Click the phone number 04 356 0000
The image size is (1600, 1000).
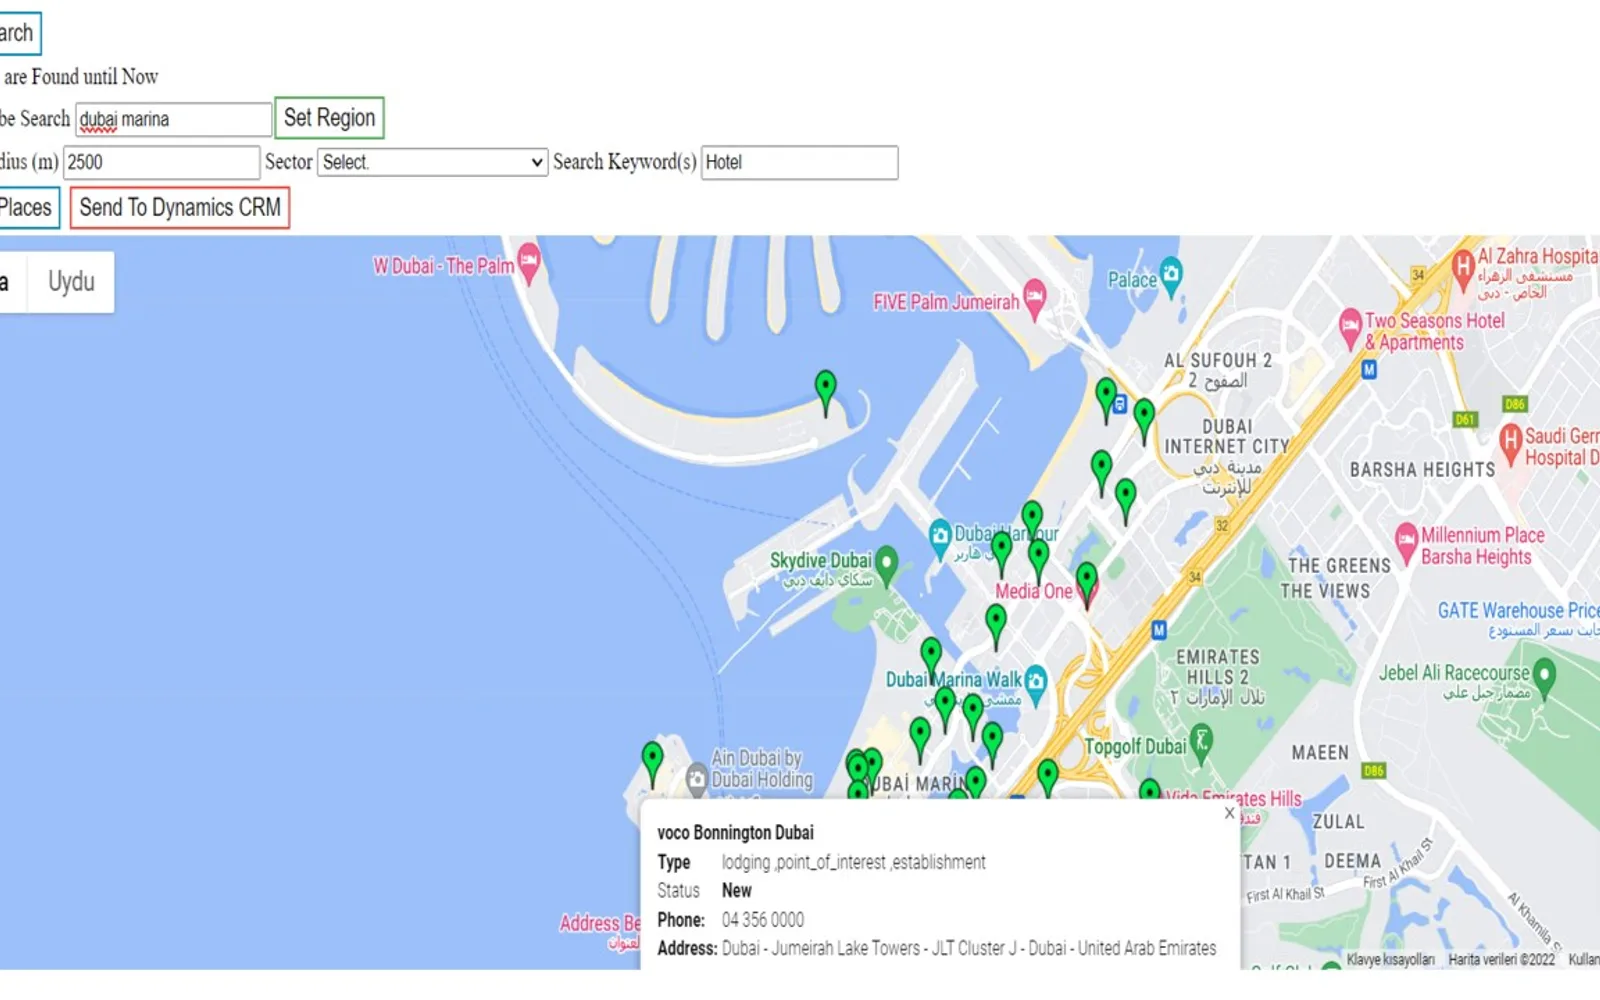click(763, 920)
